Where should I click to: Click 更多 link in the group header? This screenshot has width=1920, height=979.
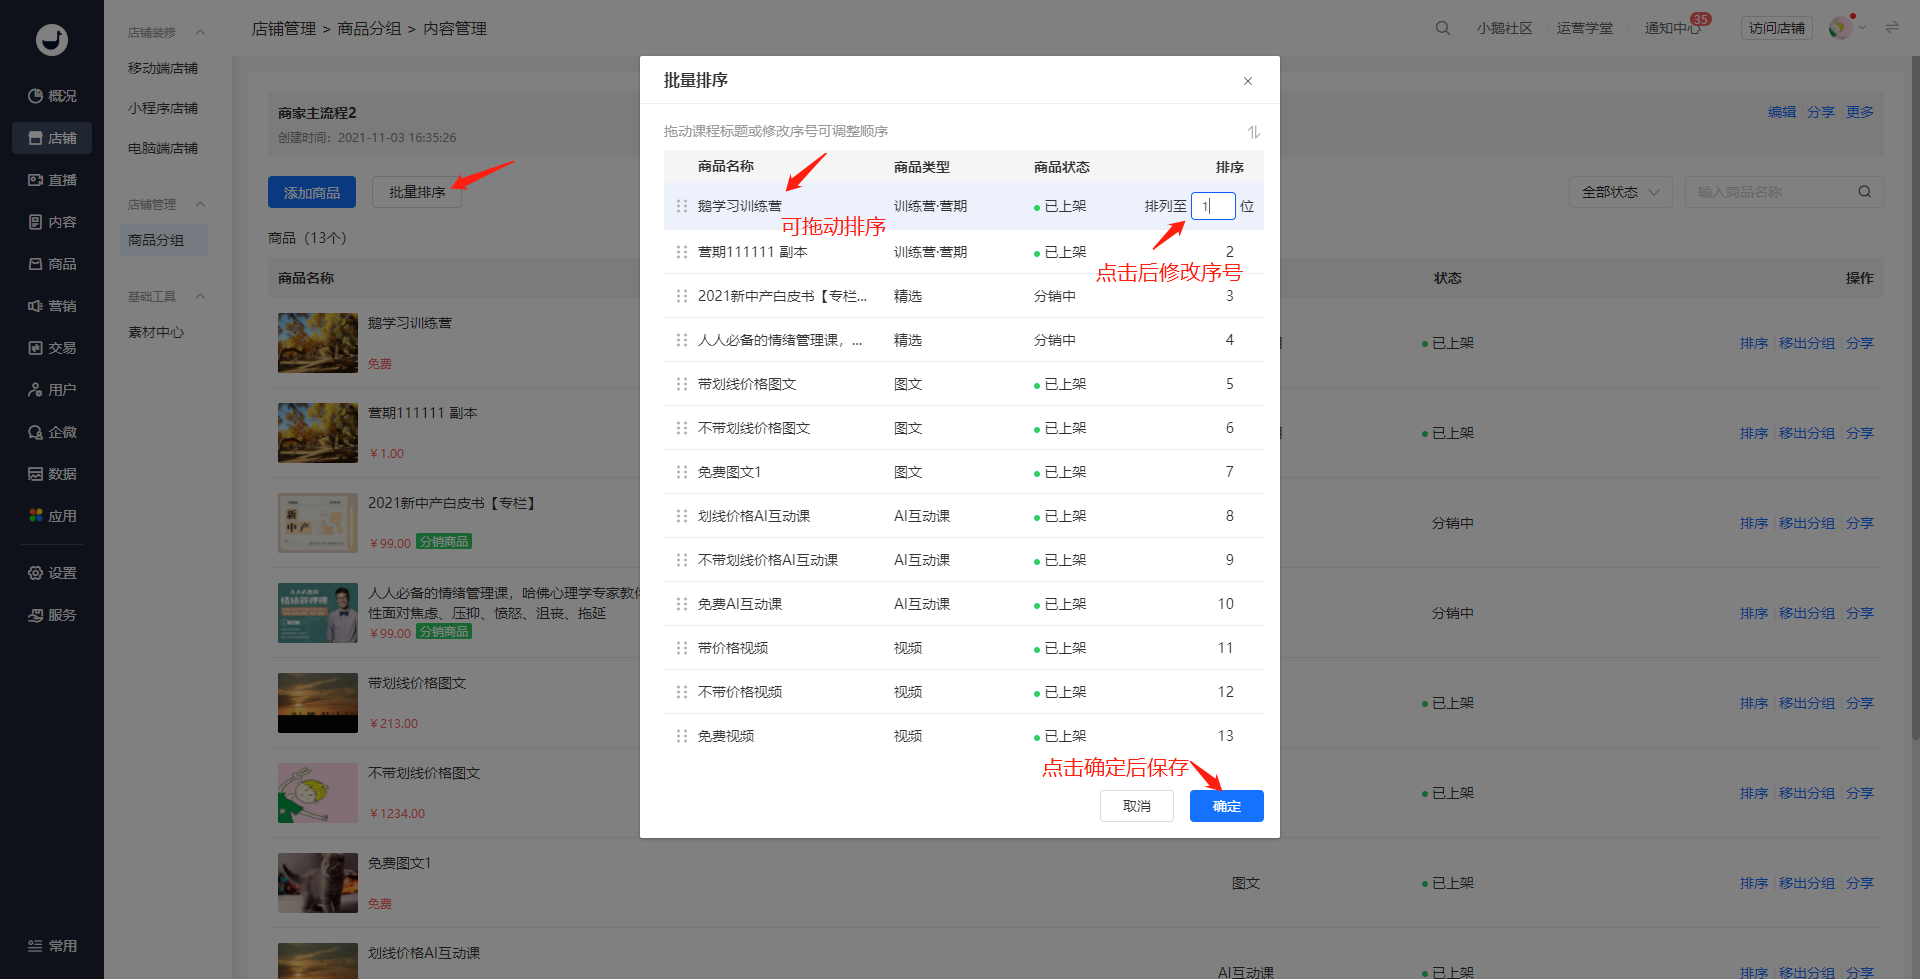(x=1860, y=112)
